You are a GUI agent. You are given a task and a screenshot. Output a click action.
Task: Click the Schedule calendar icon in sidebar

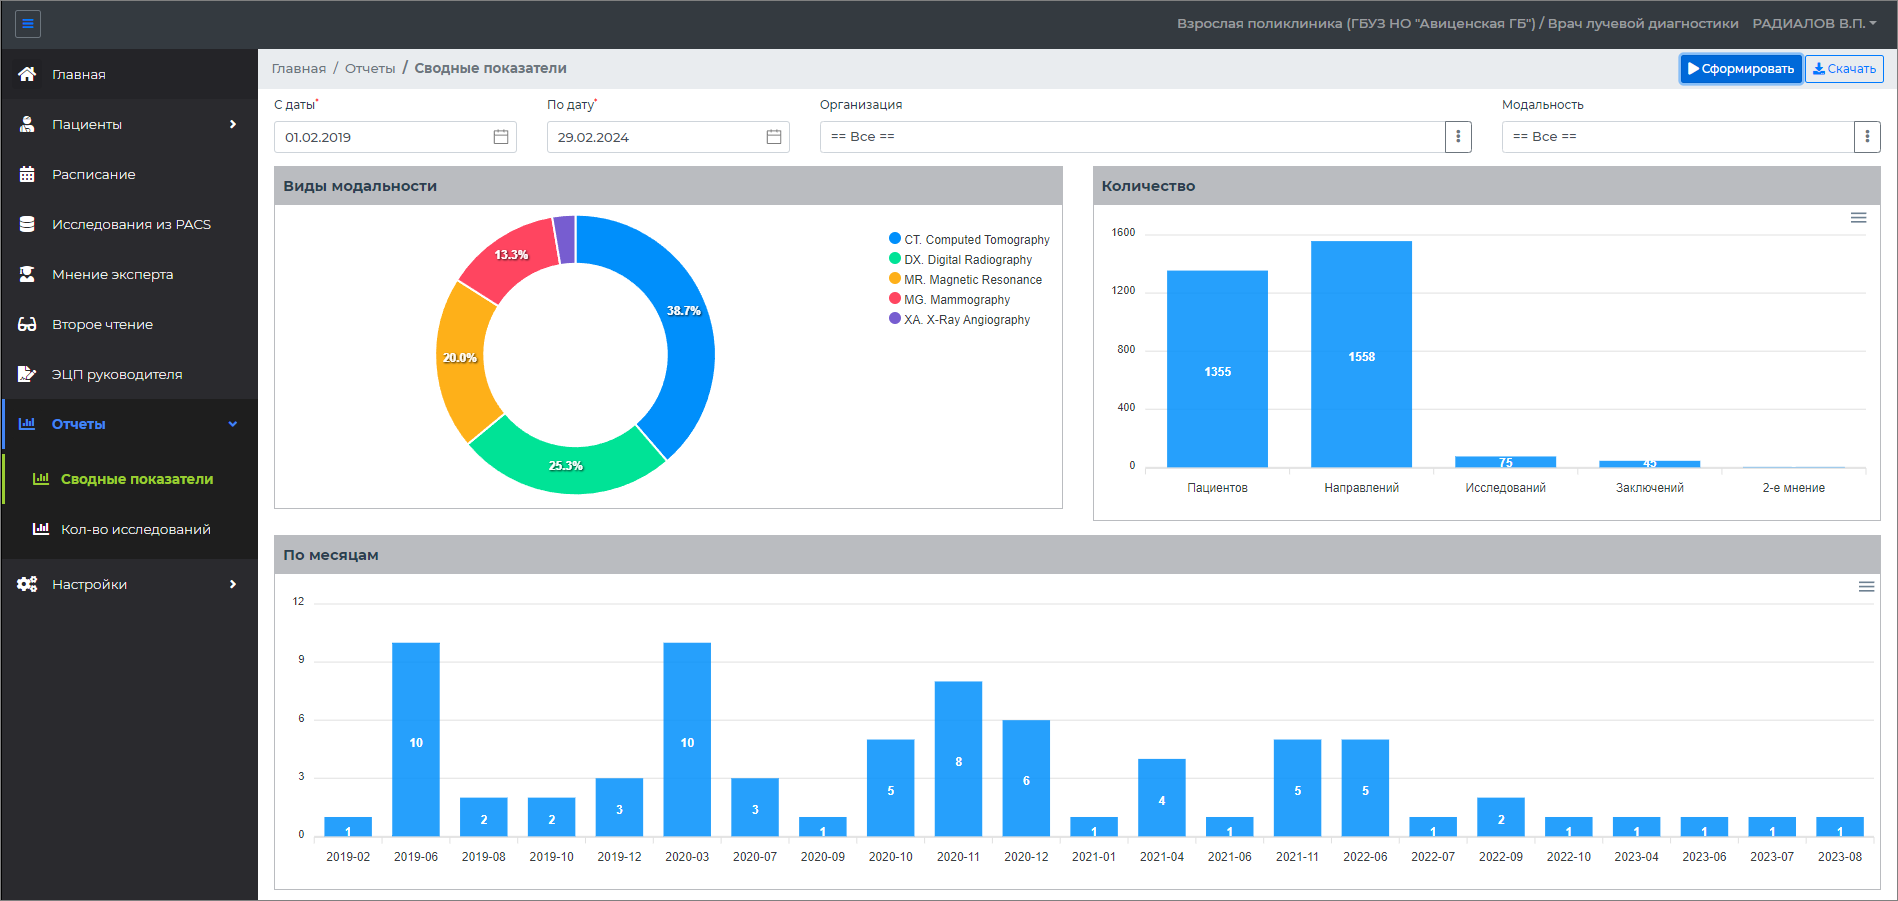coord(27,174)
